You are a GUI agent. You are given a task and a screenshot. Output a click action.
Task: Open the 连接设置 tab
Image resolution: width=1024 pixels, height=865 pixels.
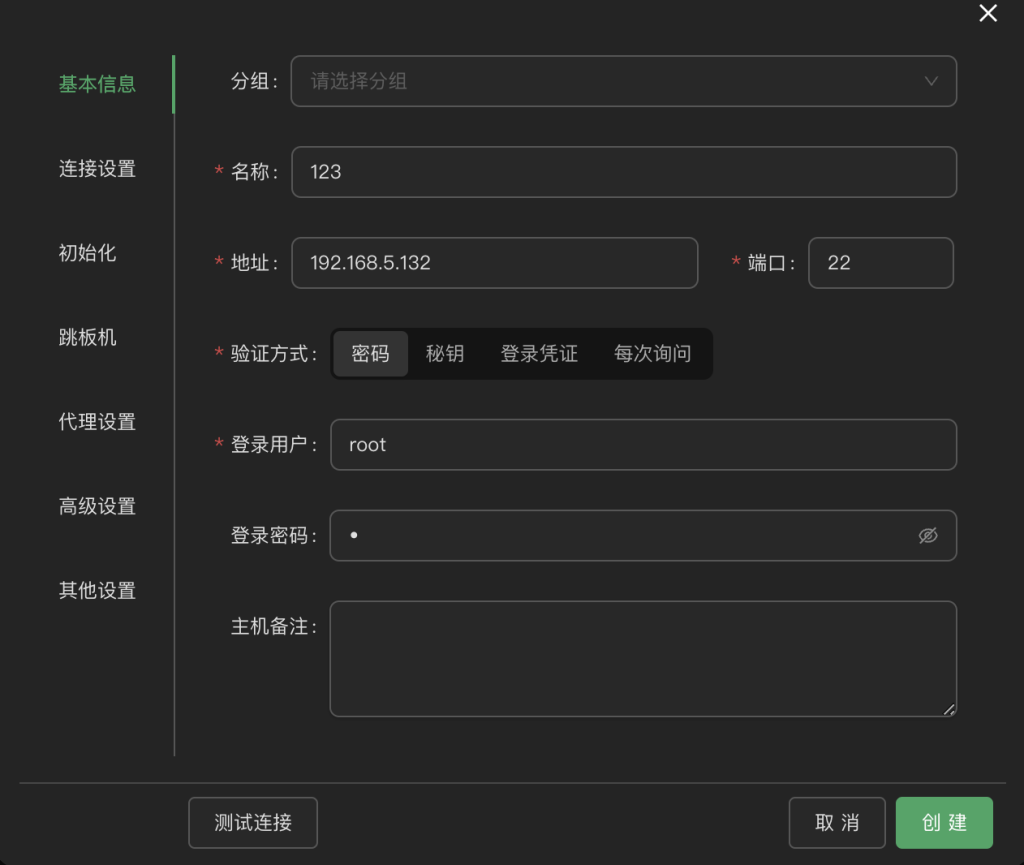point(97,169)
